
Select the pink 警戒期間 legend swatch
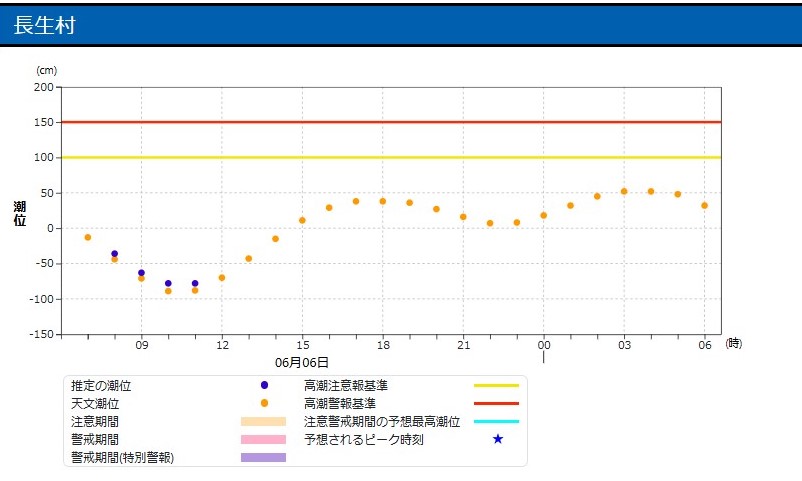pos(263,439)
